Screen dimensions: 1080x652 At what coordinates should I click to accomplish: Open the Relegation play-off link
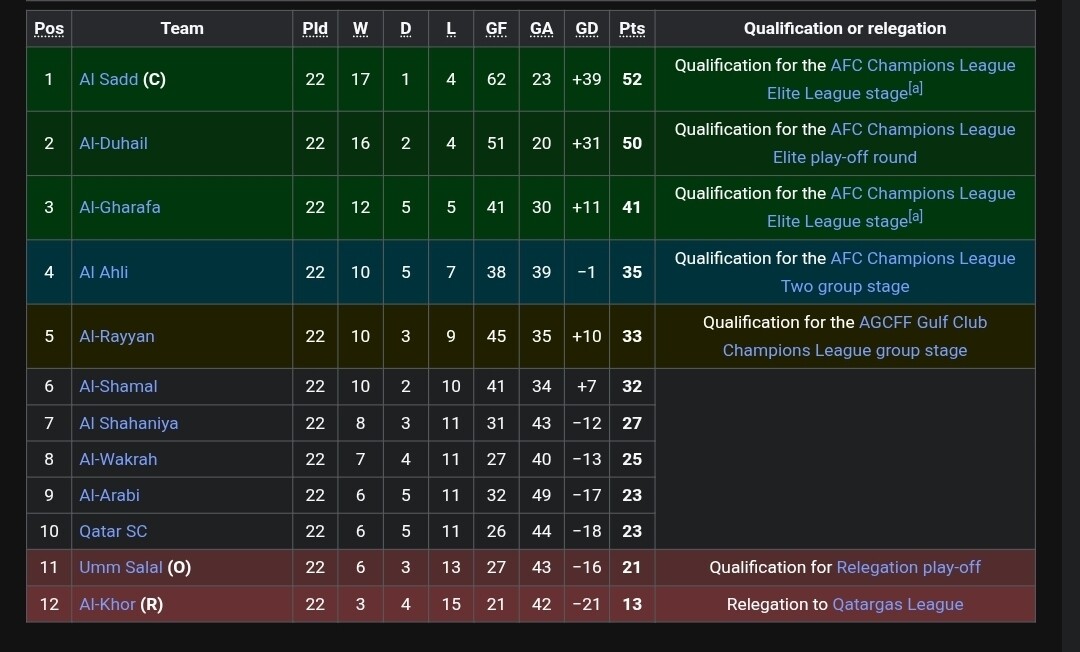pos(908,567)
